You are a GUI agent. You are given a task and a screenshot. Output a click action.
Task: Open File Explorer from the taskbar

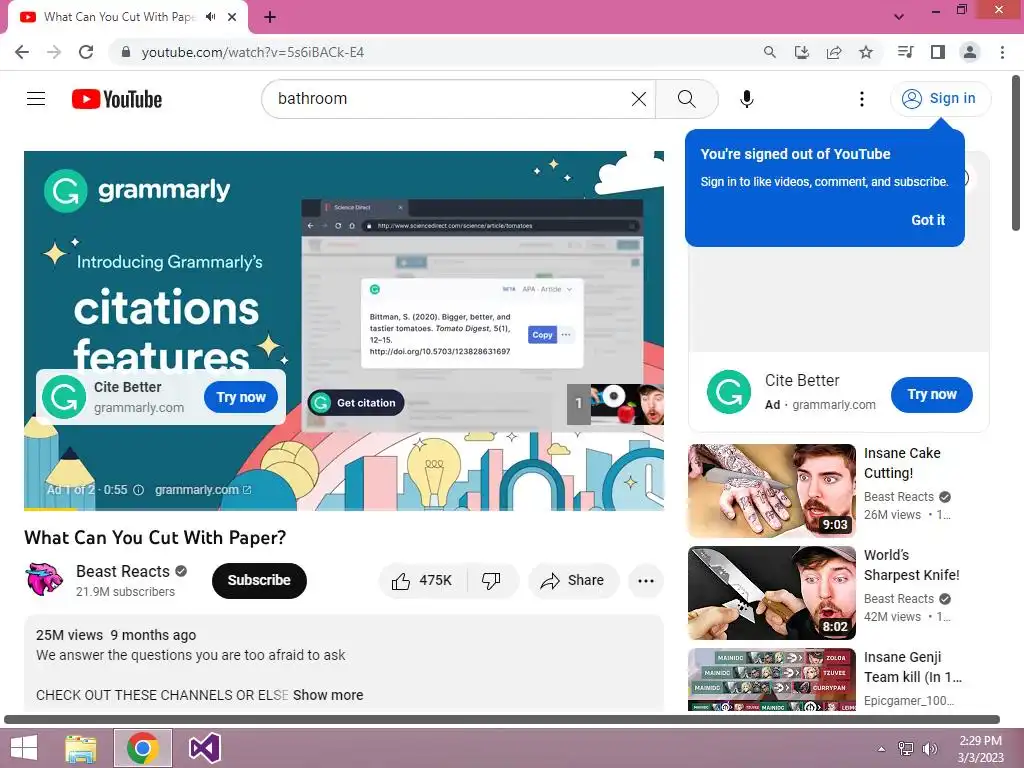81,748
